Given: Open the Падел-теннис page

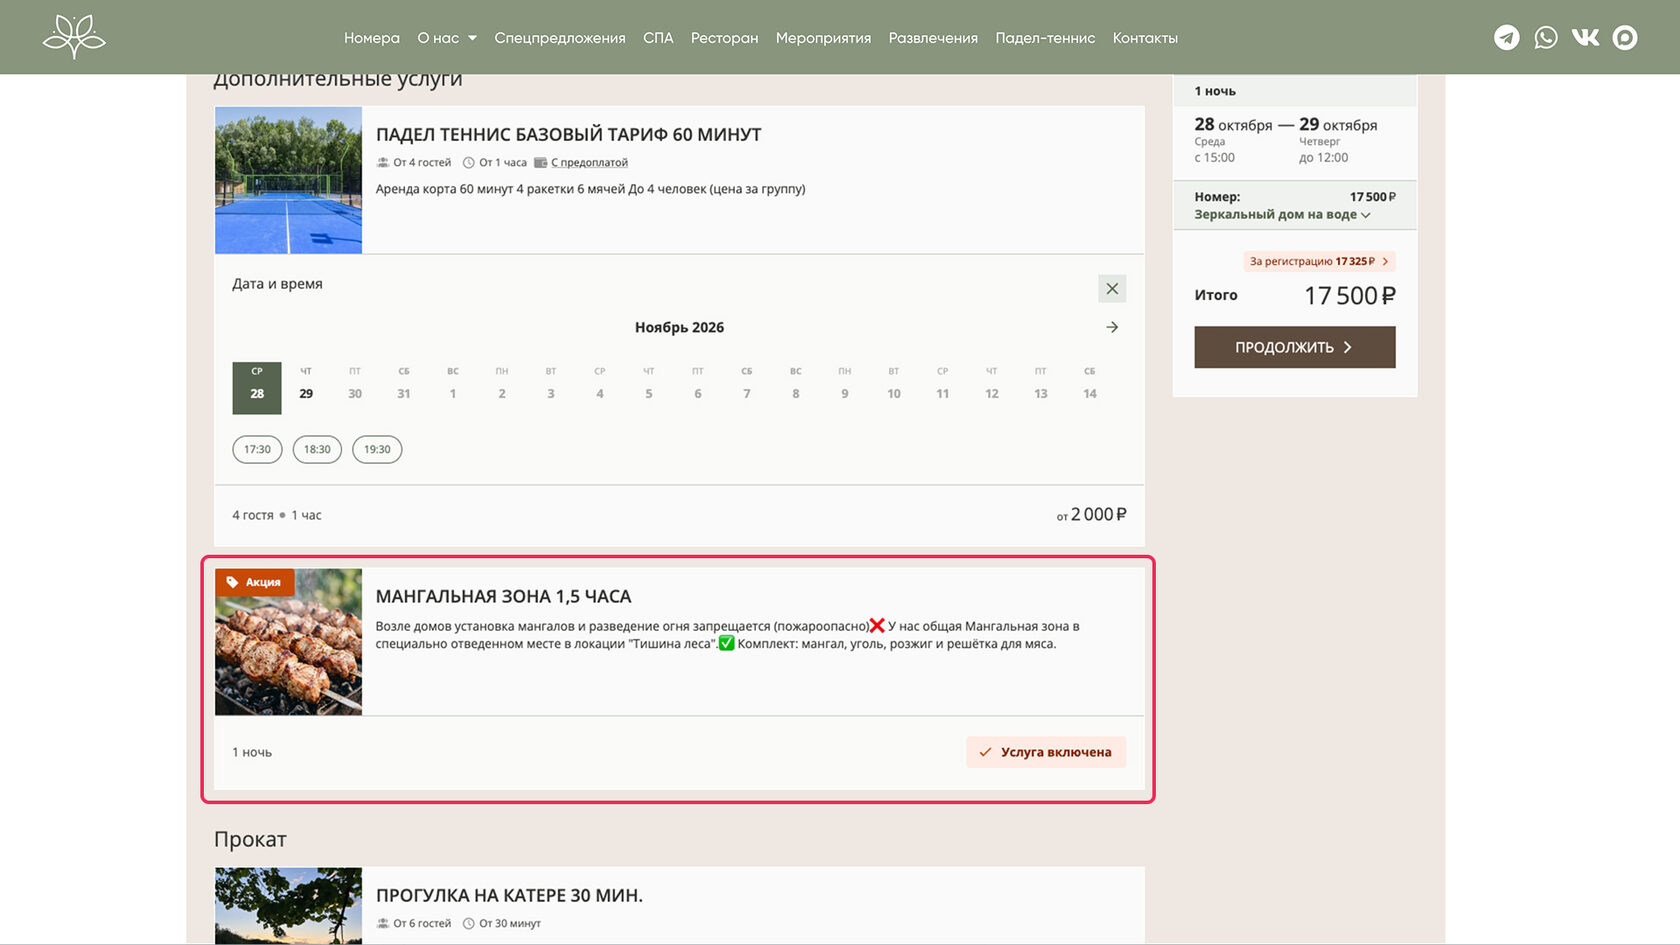Looking at the screenshot, I should [x=1045, y=38].
